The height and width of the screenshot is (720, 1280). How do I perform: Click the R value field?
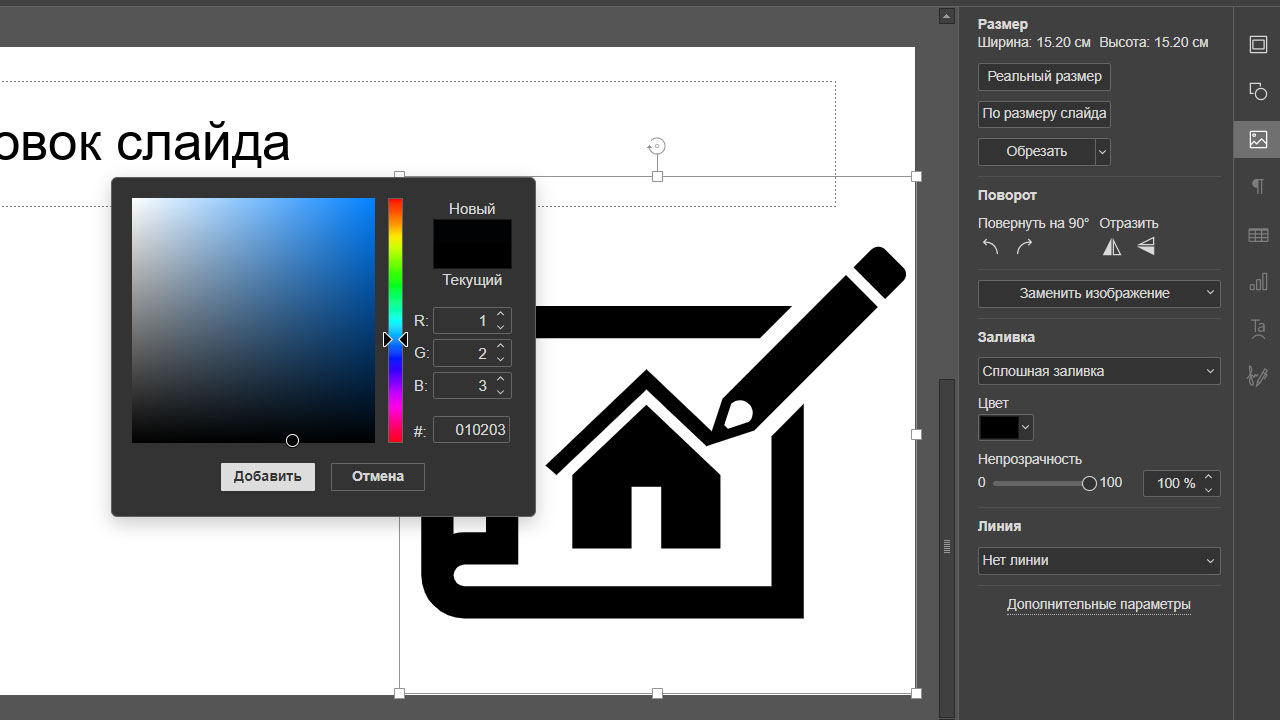pos(463,321)
